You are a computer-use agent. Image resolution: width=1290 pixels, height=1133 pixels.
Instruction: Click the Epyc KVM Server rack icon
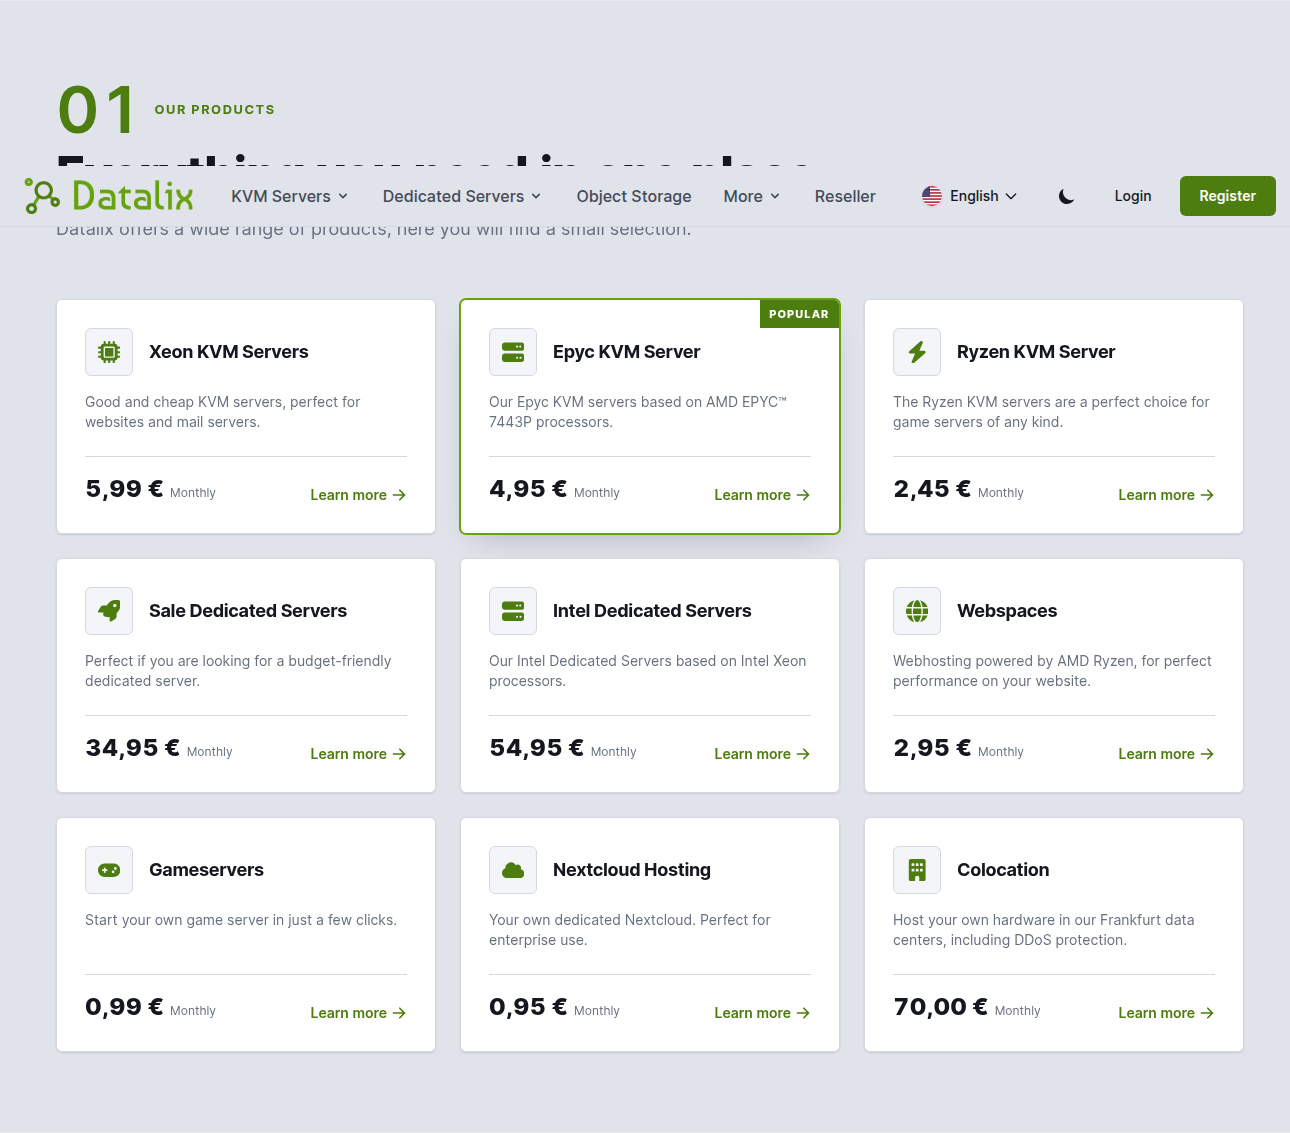513,352
